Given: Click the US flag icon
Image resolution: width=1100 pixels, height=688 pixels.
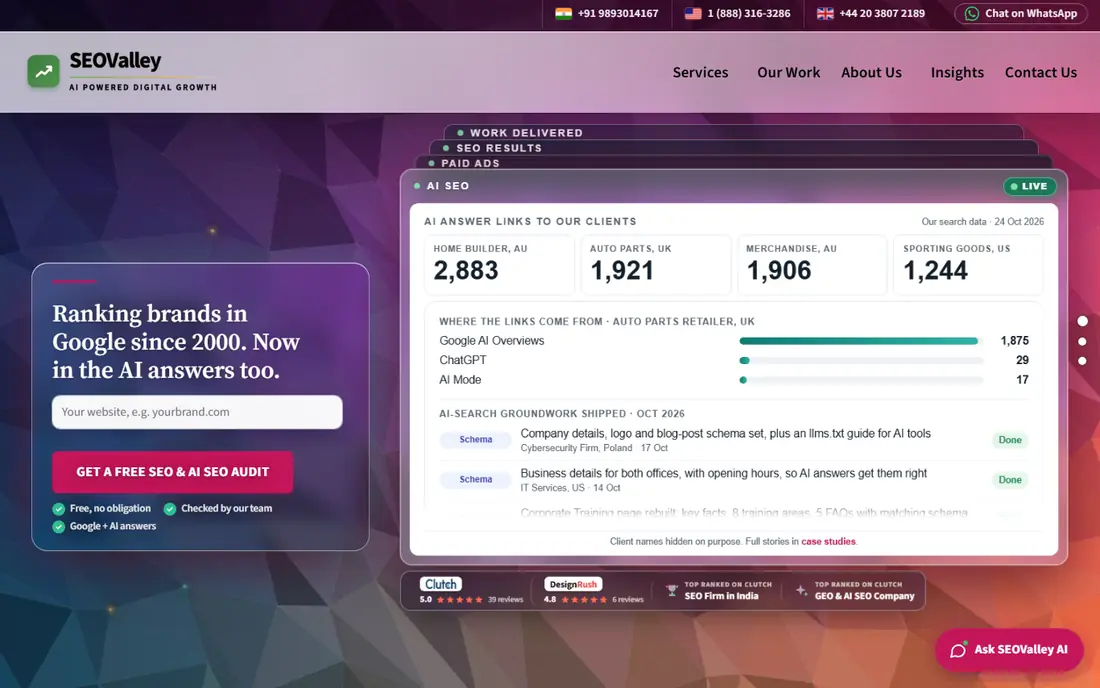Looking at the screenshot, I should coord(693,13).
